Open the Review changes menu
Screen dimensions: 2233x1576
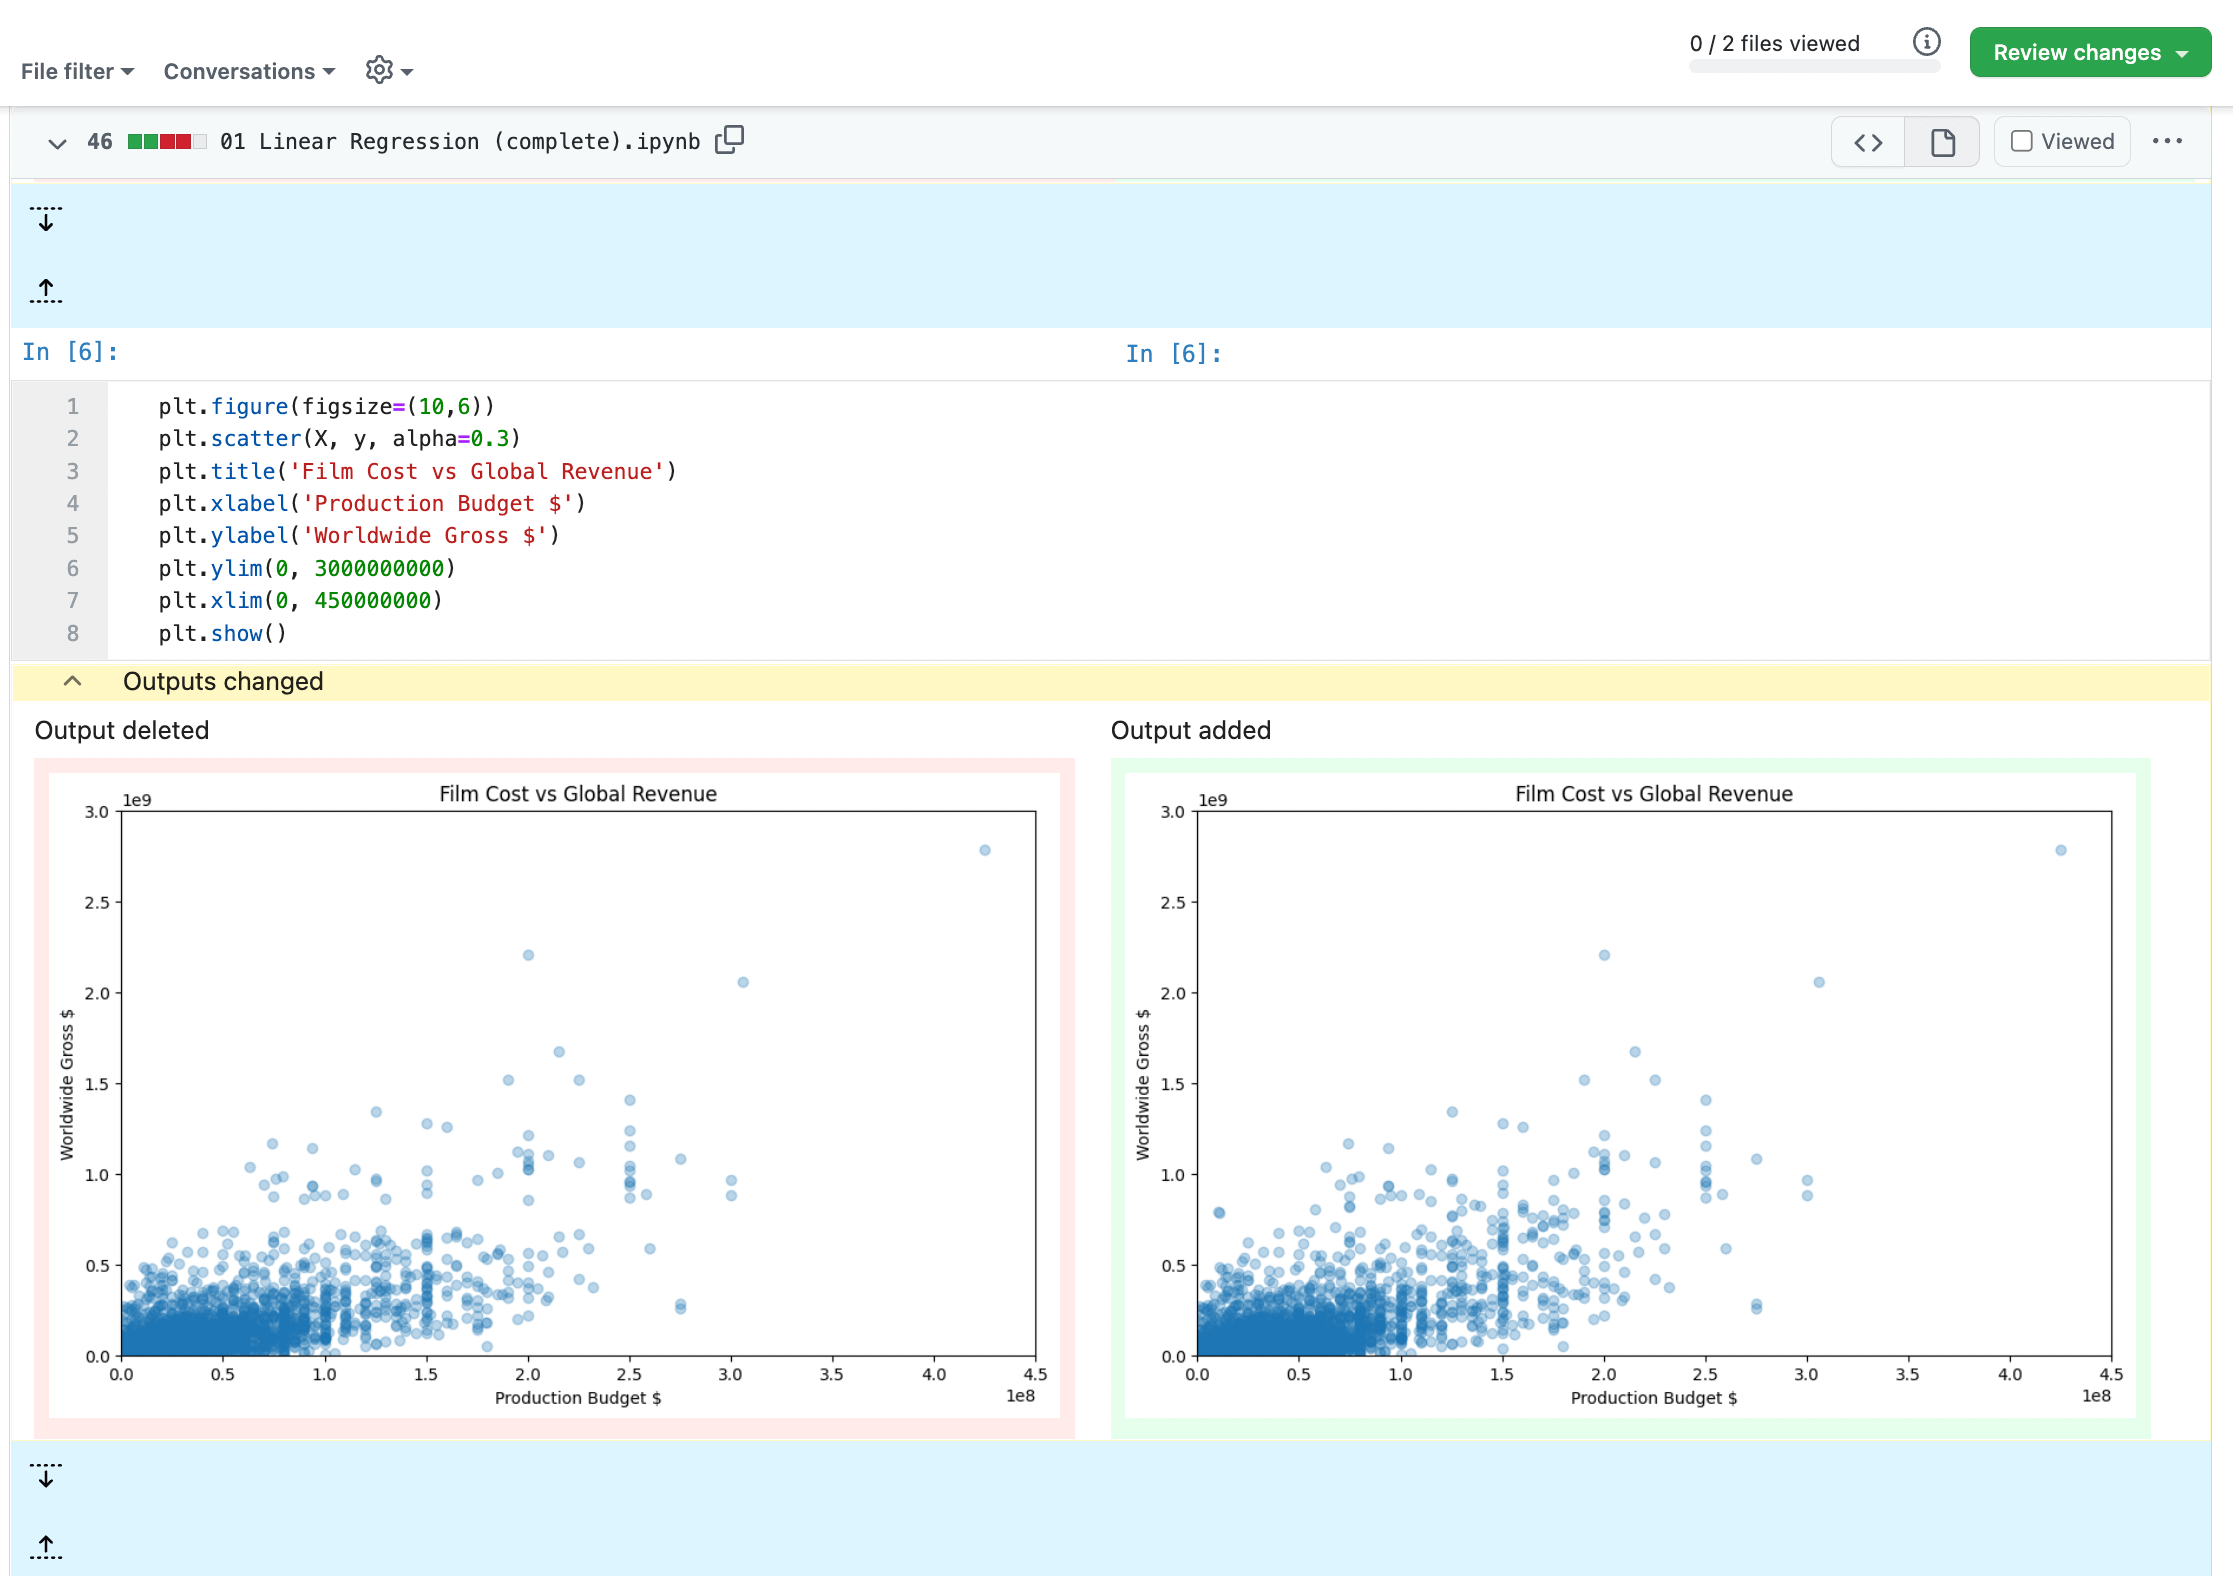click(x=2090, y=51)
